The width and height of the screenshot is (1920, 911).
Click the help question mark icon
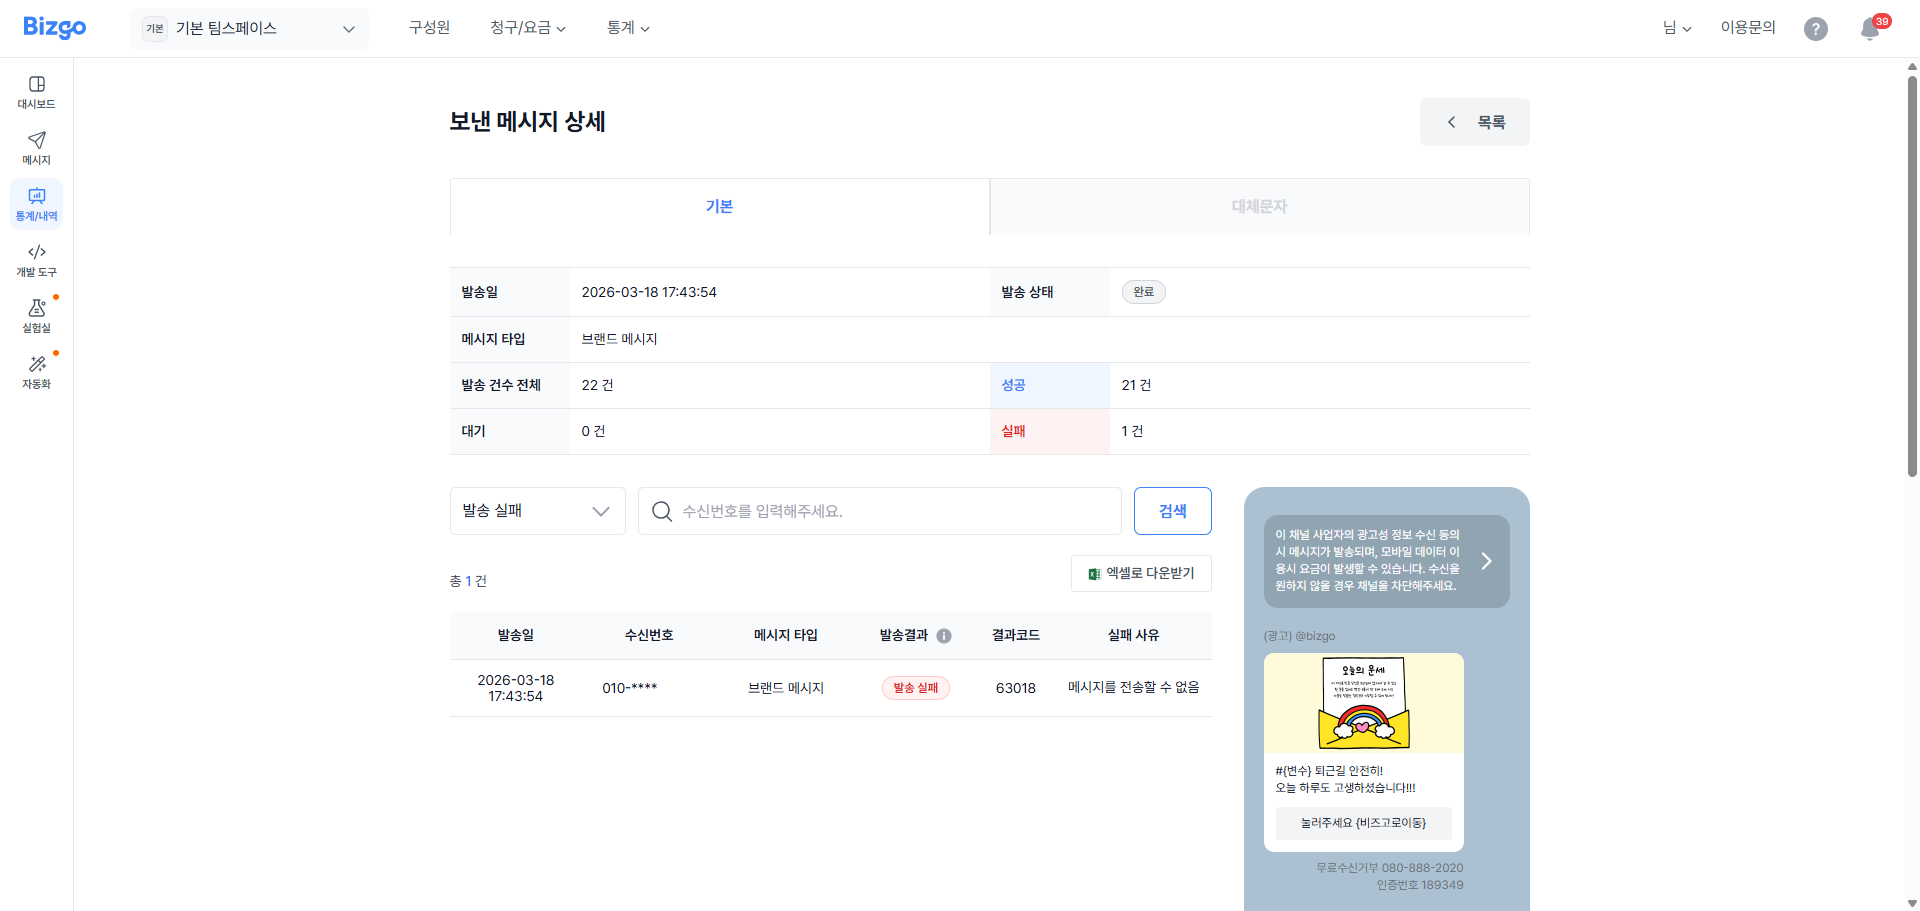(x=1816, y=29)
